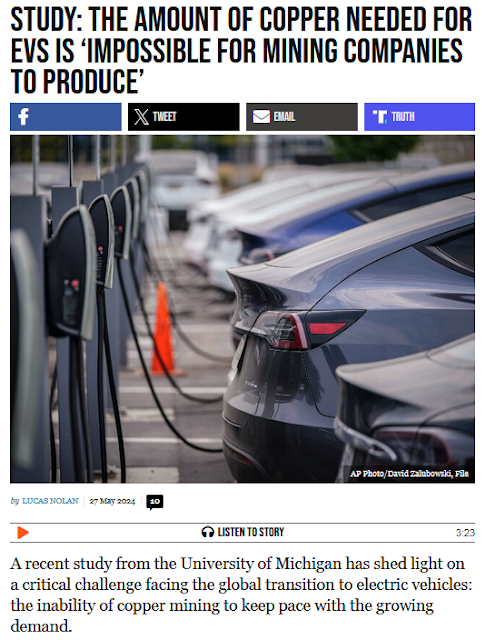This screenshot has height=640, width=485.
Task: Select the LISTEN TO STORY label
Action: (x=251, y=532)
